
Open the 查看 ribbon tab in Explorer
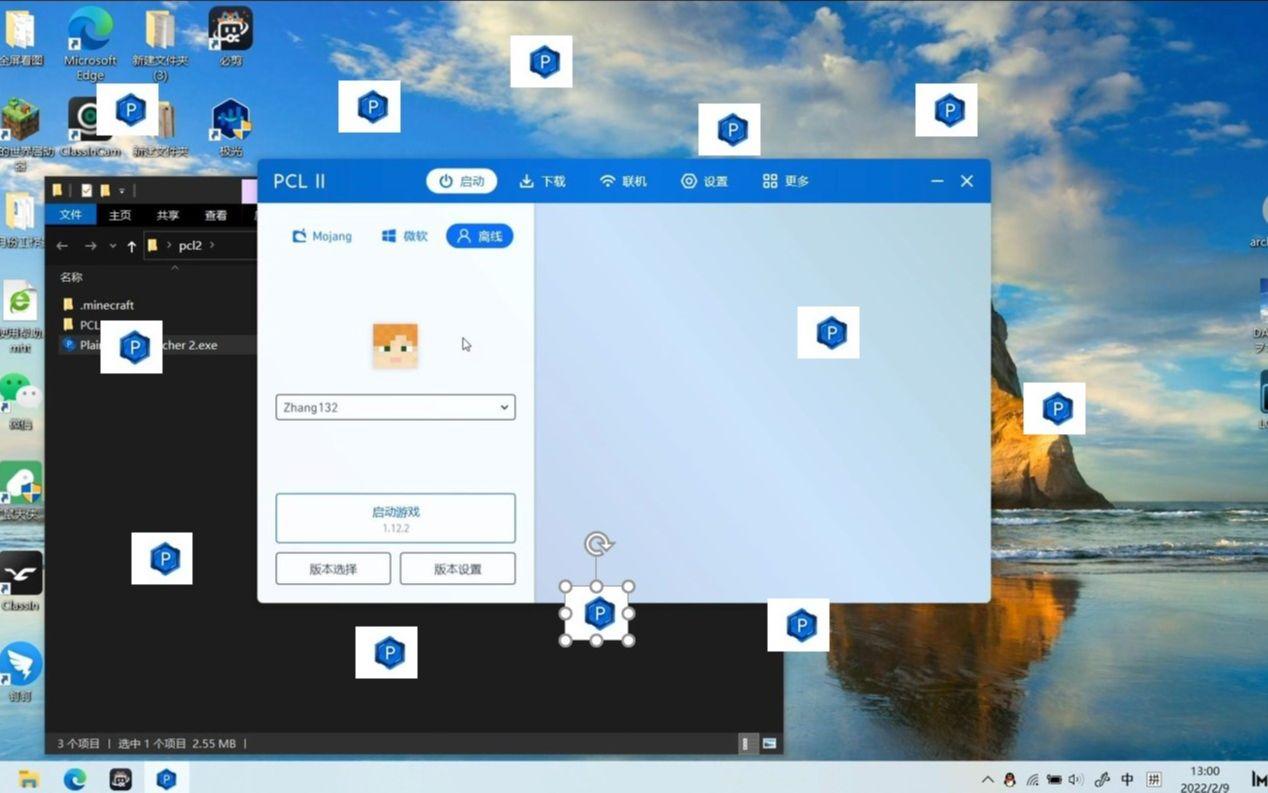click(x=216, y=215)
